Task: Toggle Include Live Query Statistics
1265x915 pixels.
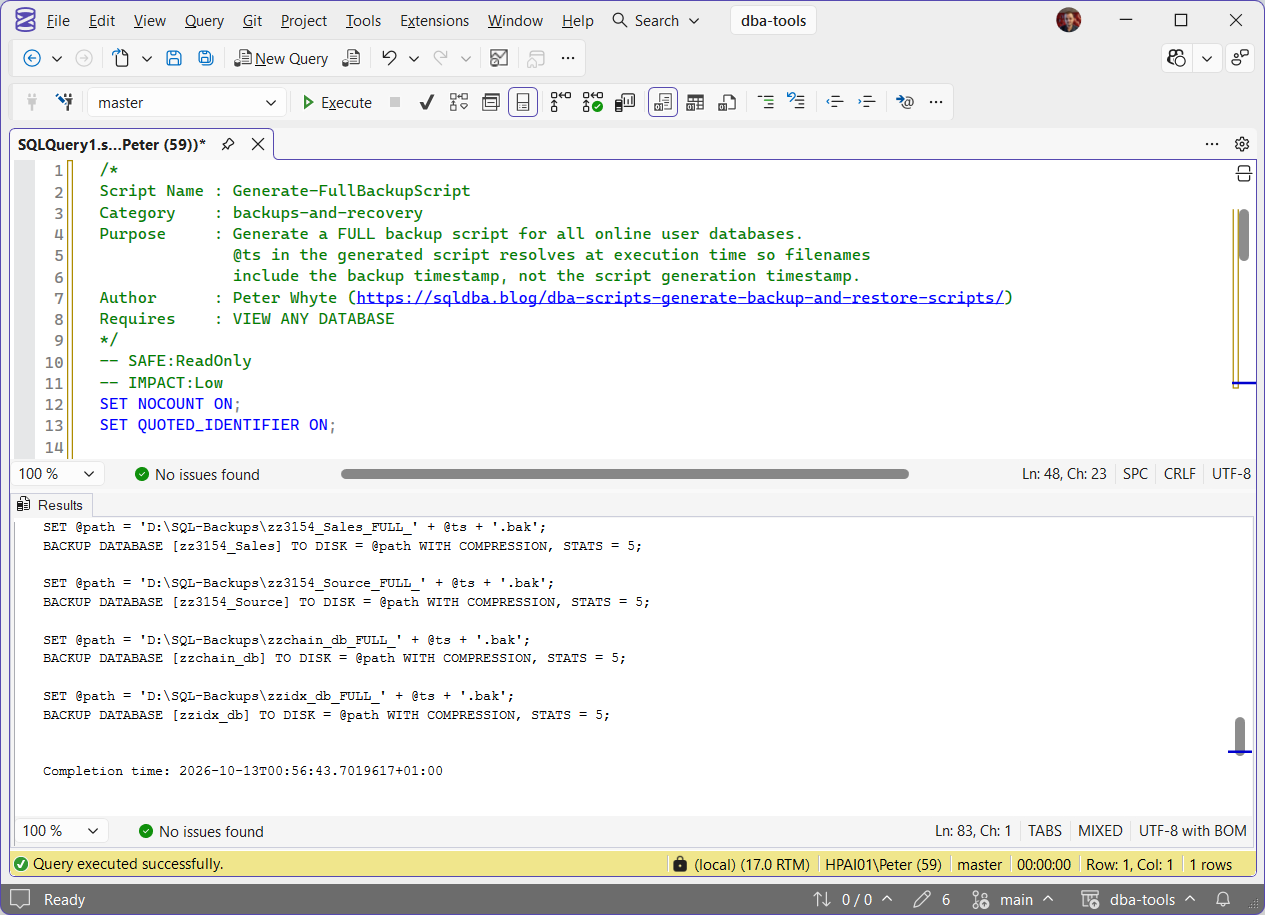Action: (593, 102)
